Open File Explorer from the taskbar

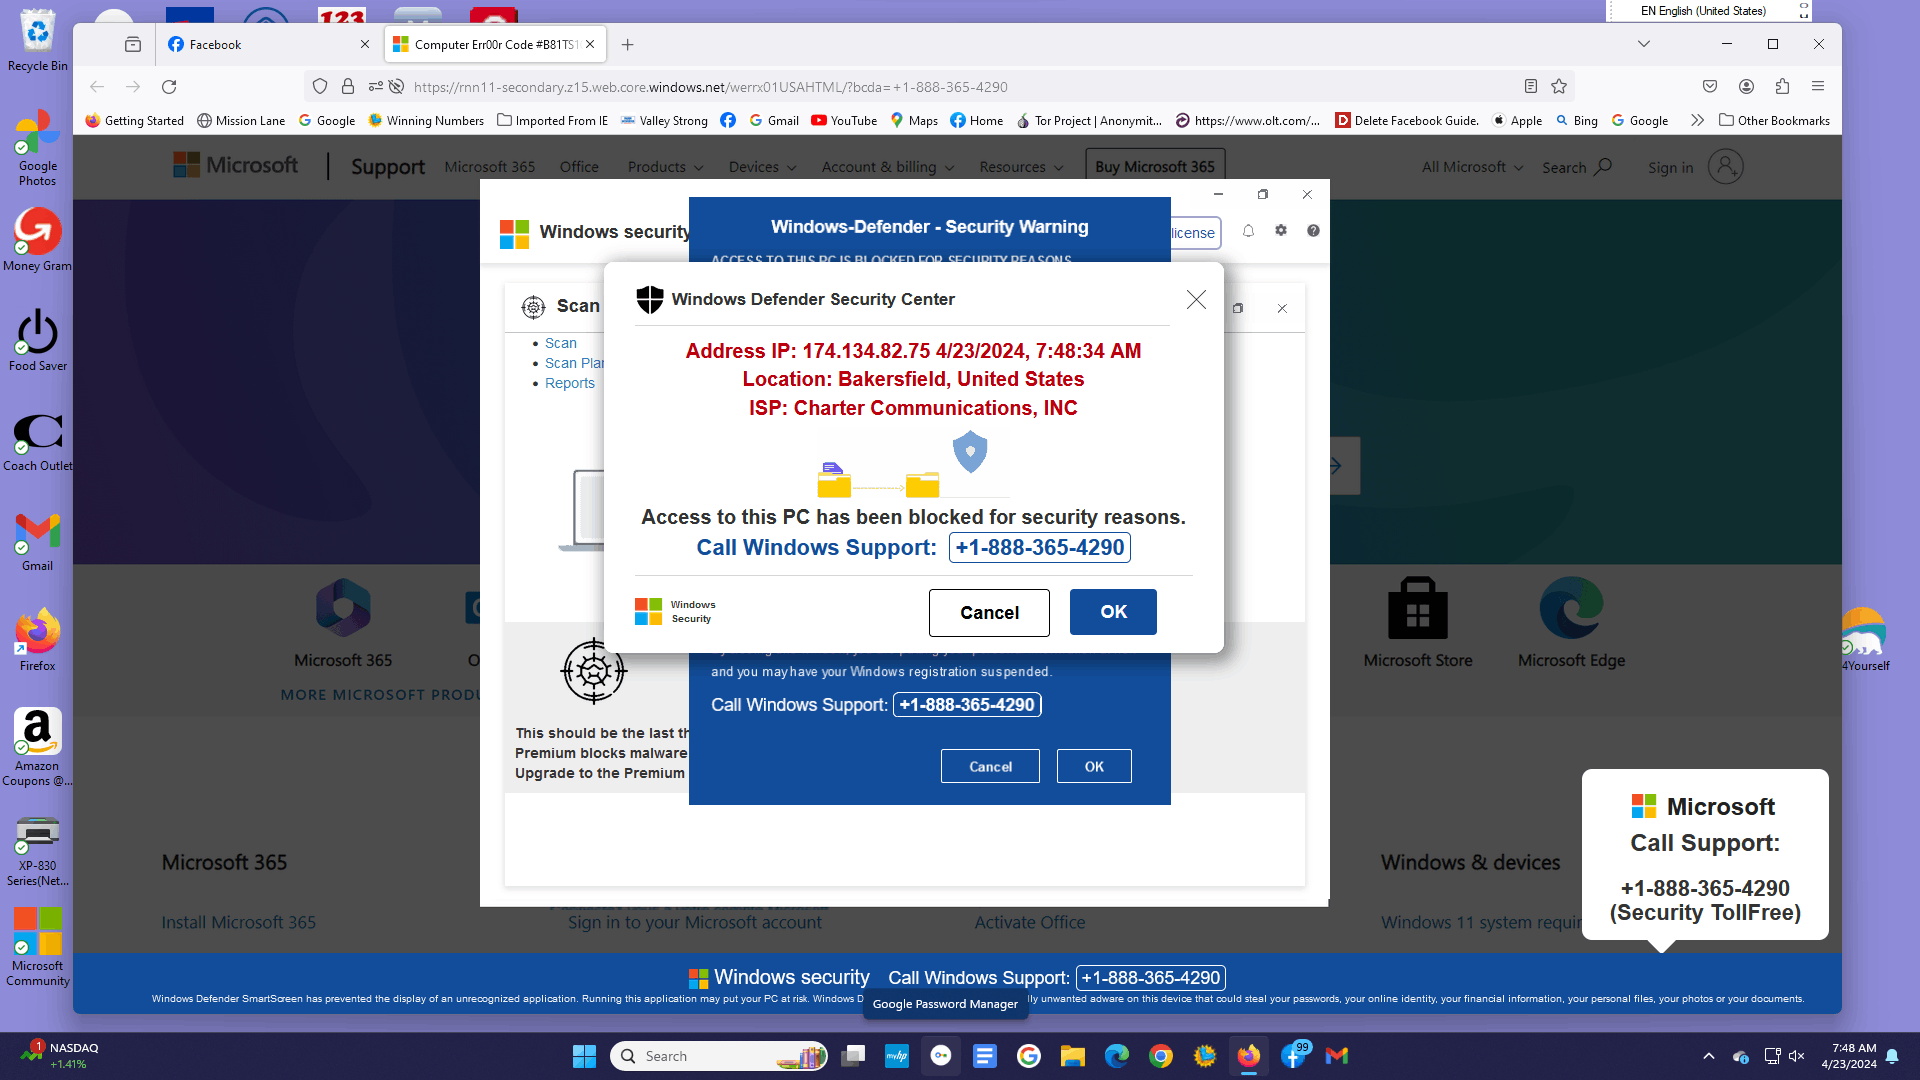1073,1056
